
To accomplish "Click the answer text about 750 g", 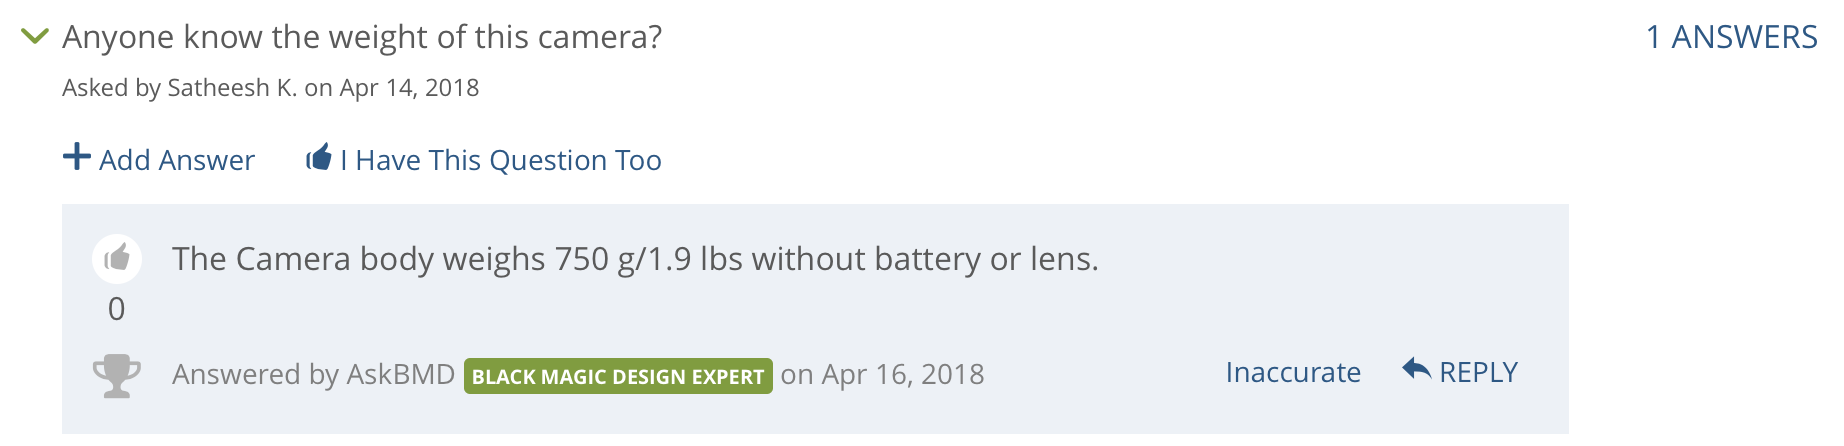I will click(x=635, y=259).
